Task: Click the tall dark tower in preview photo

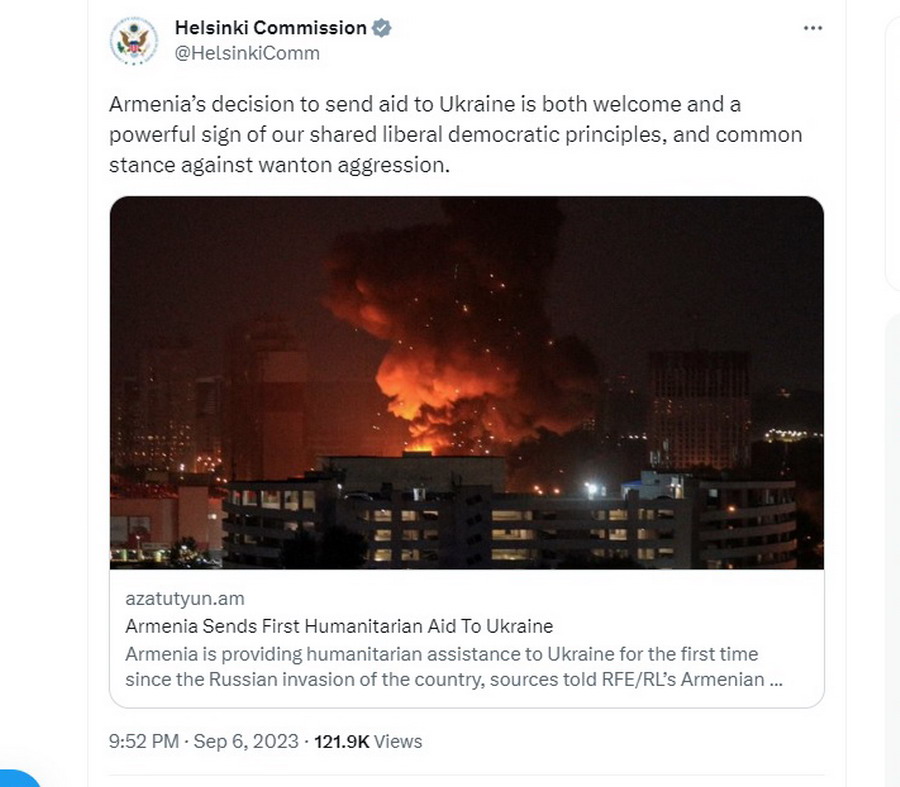Action: (699, 410)
